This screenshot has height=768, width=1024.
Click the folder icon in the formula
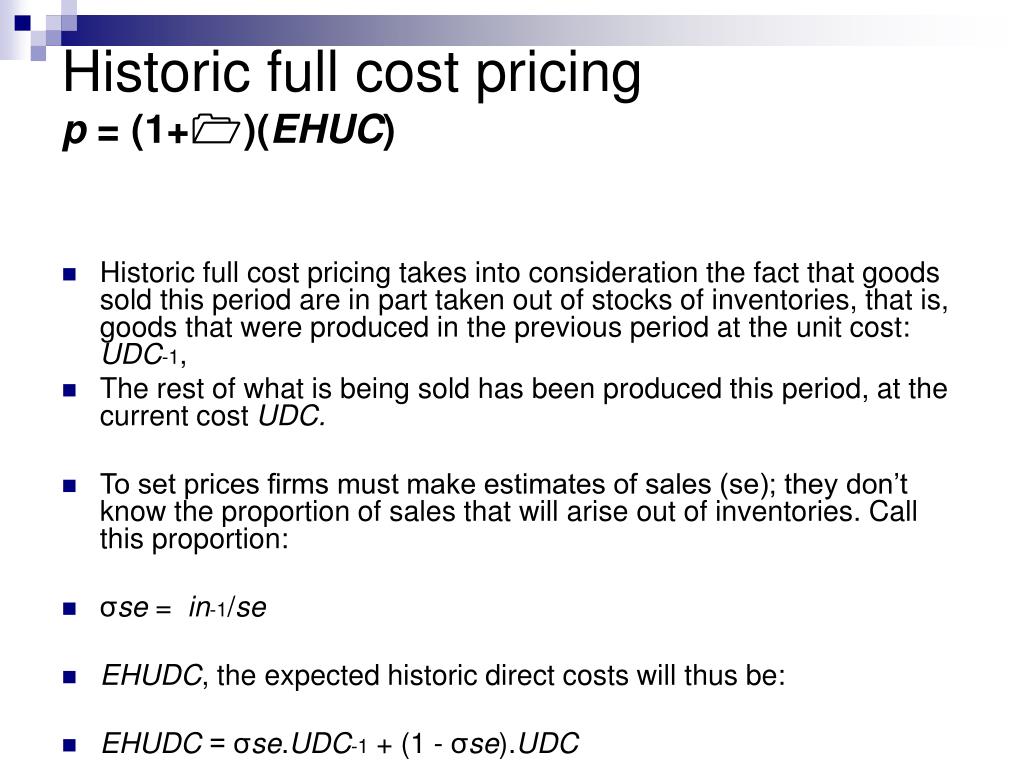(216, 130)
